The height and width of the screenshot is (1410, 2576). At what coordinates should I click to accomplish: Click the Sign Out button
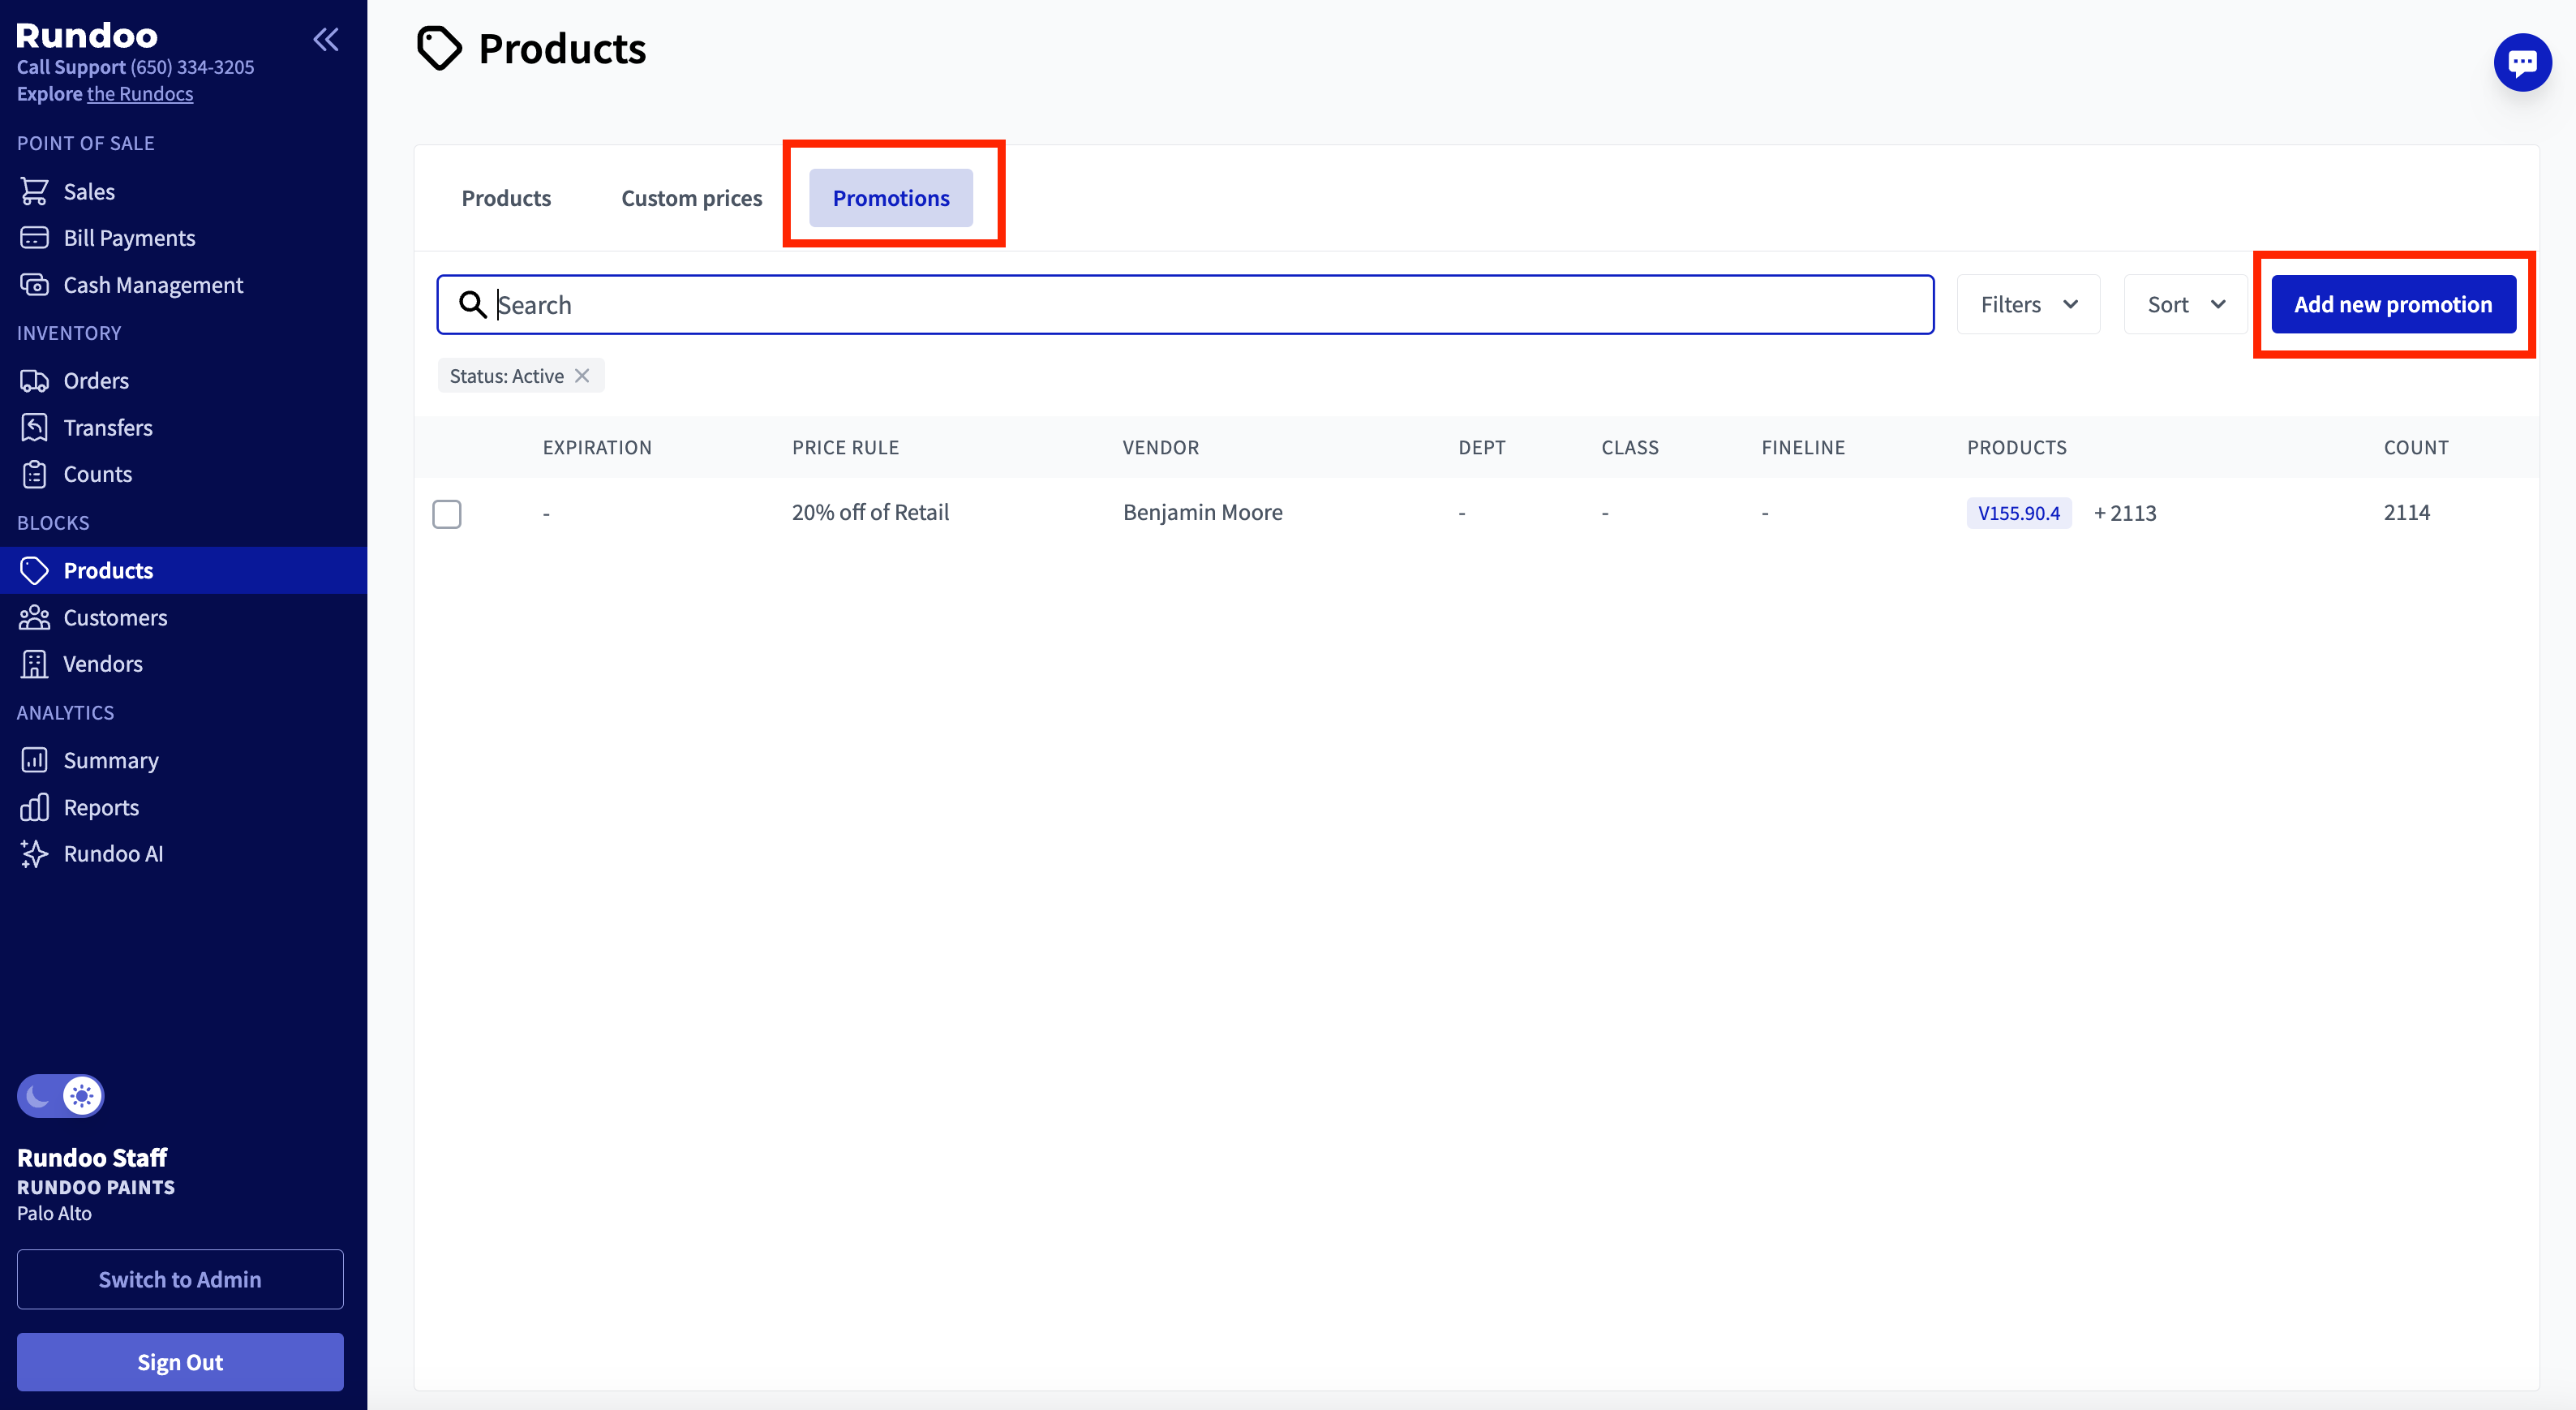[180, 1362]
